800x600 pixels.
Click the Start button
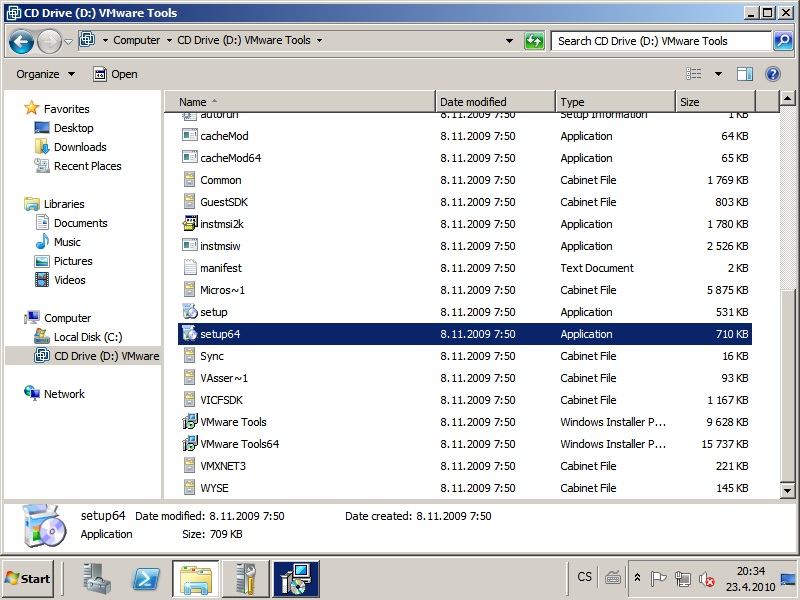point(28,578)
